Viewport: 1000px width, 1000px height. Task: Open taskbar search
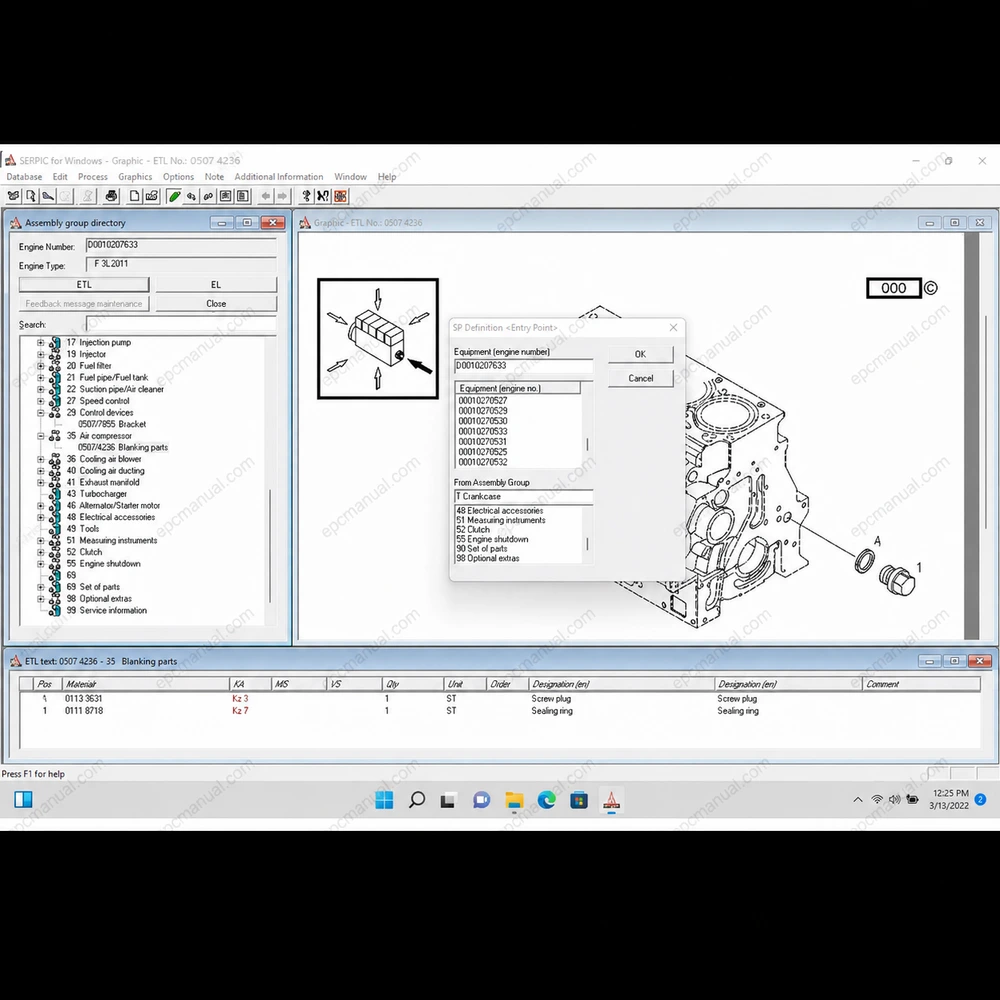pyautogui.click(x=417, y=799)
